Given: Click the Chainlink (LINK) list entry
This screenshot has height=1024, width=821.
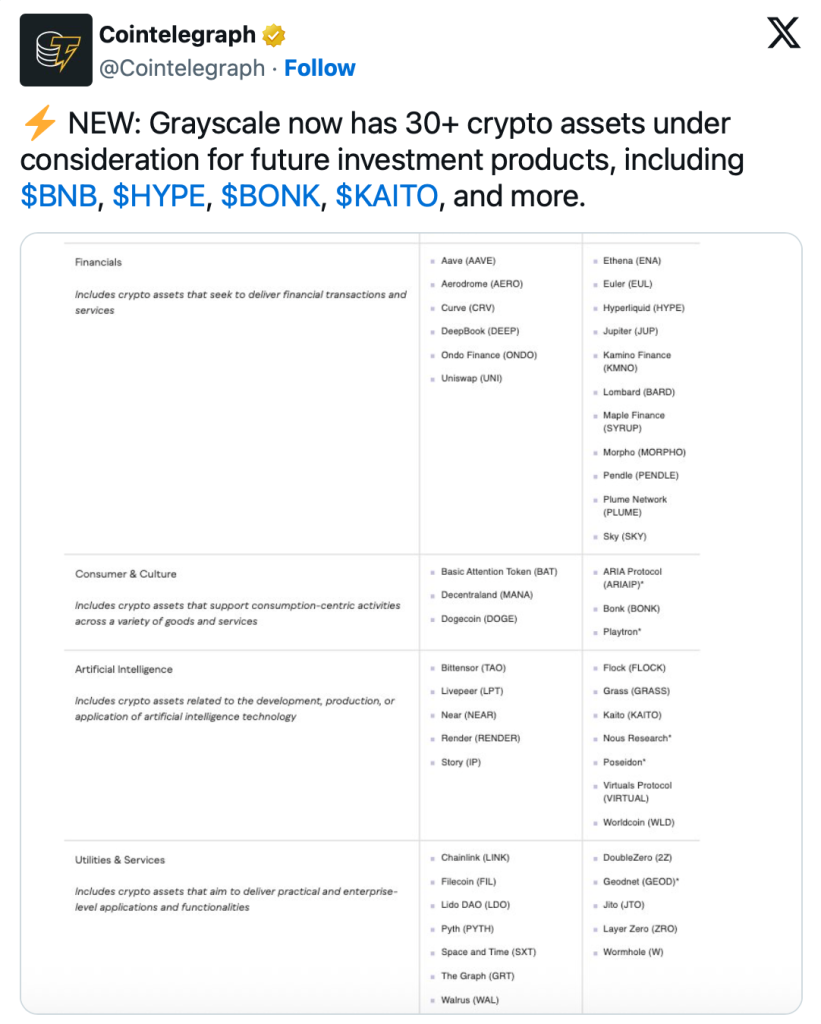Looking at the screenshot, I should pos(475,858).
